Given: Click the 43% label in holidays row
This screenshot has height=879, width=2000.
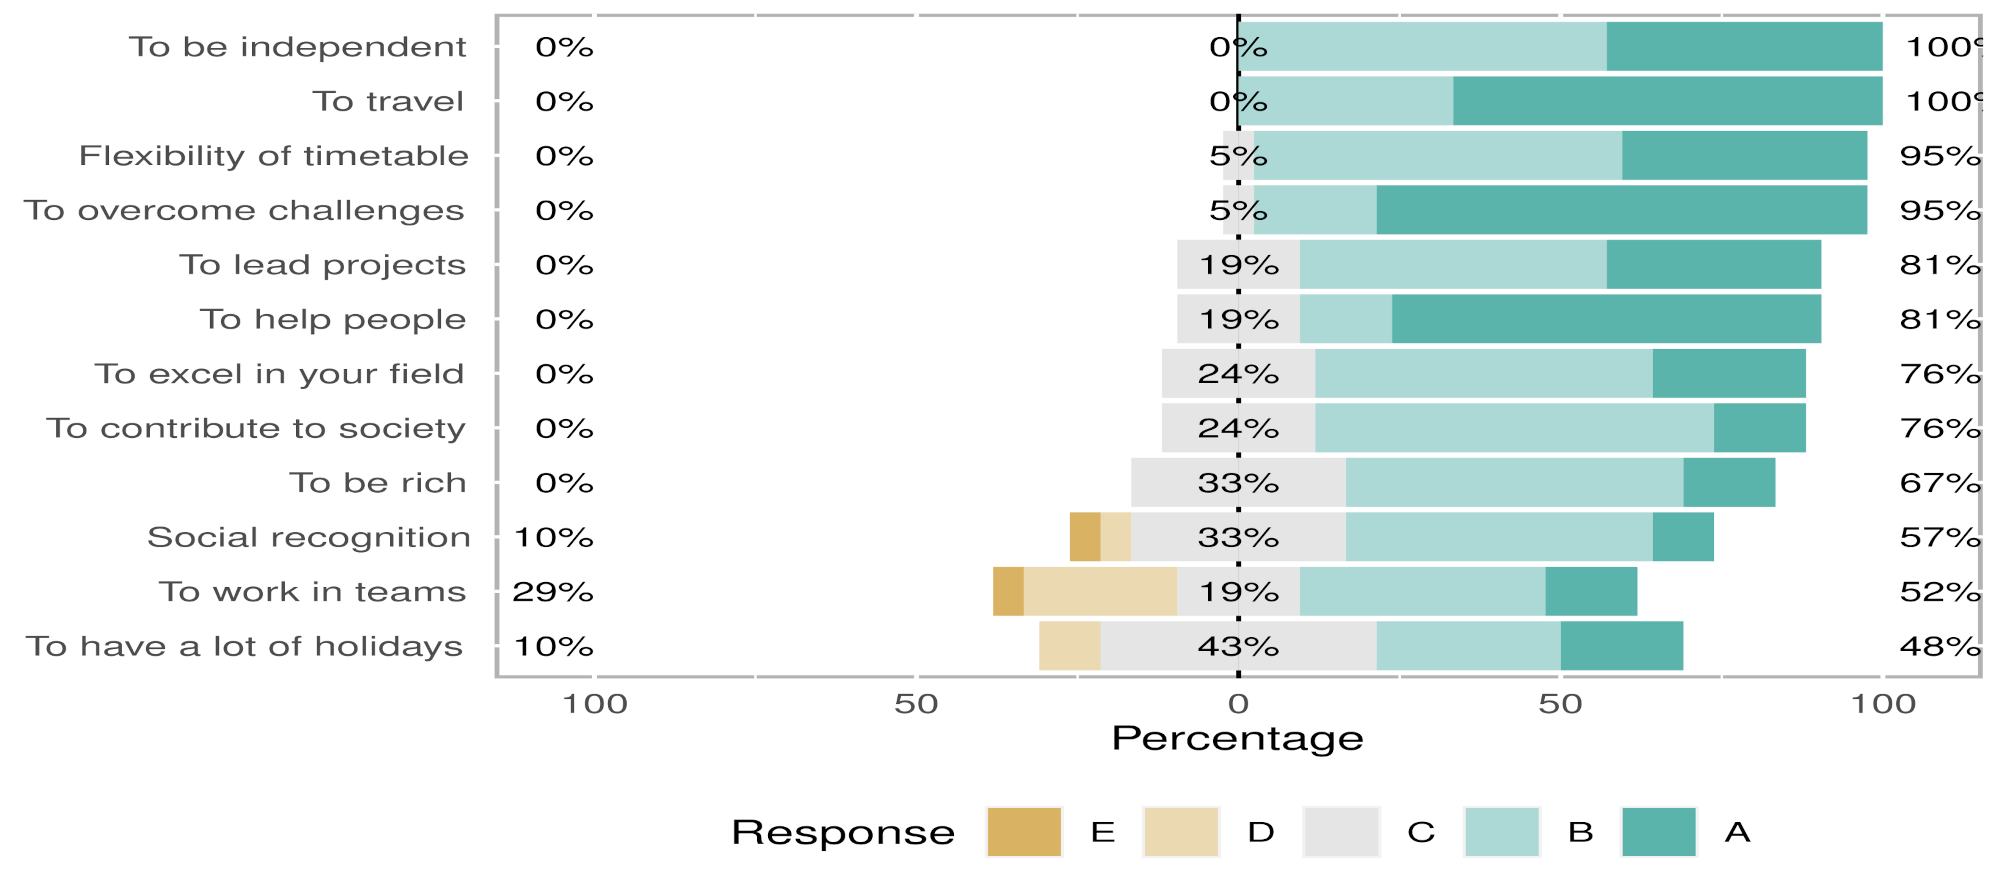Looking at the screenshot, I should pyautogui.click(x=1238, y=646).
